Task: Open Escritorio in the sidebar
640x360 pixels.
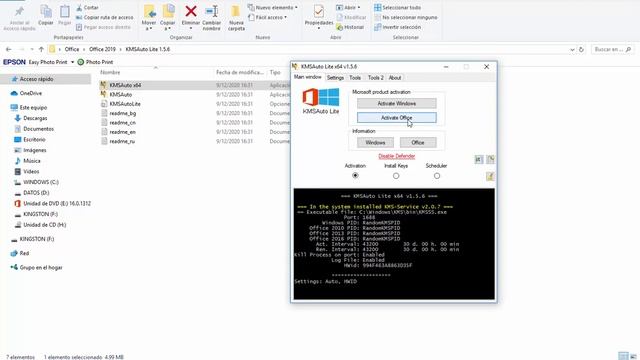Action: coord(34,140)
